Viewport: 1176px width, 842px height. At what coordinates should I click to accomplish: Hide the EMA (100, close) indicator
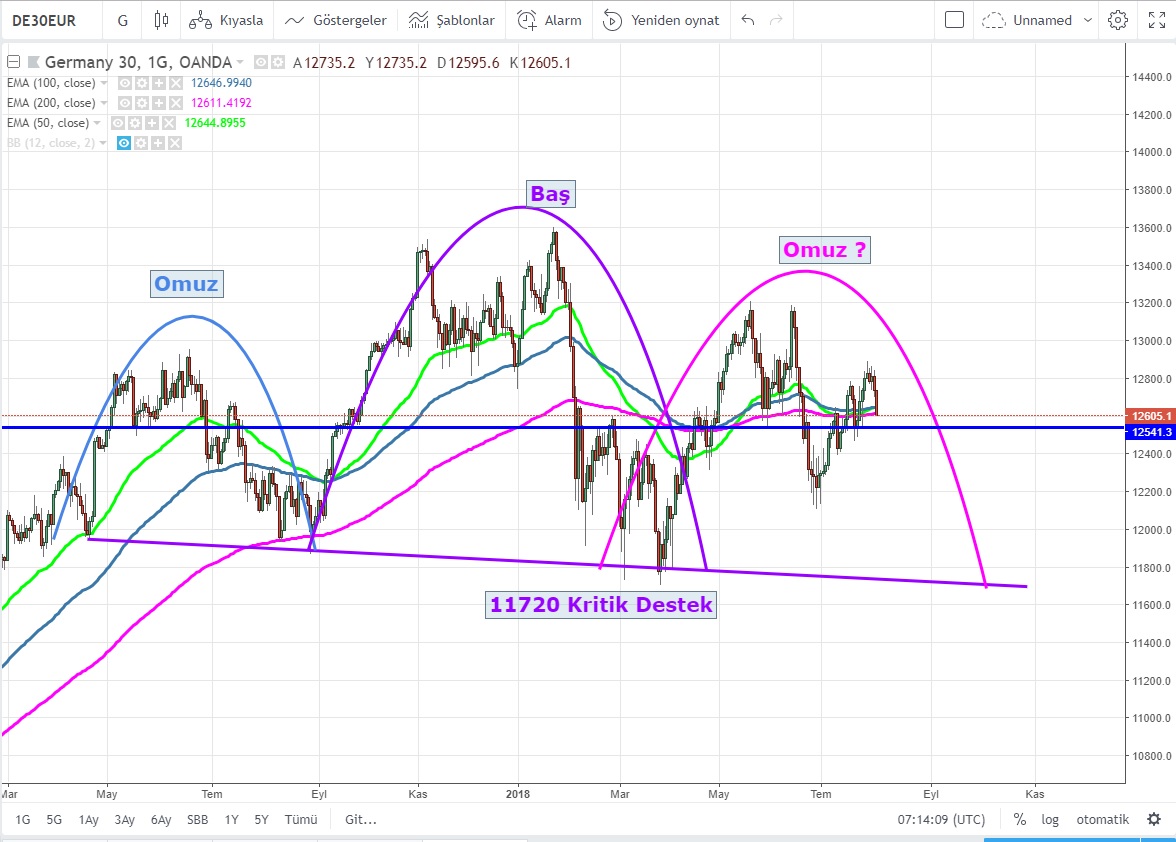[x=126, y=83]
